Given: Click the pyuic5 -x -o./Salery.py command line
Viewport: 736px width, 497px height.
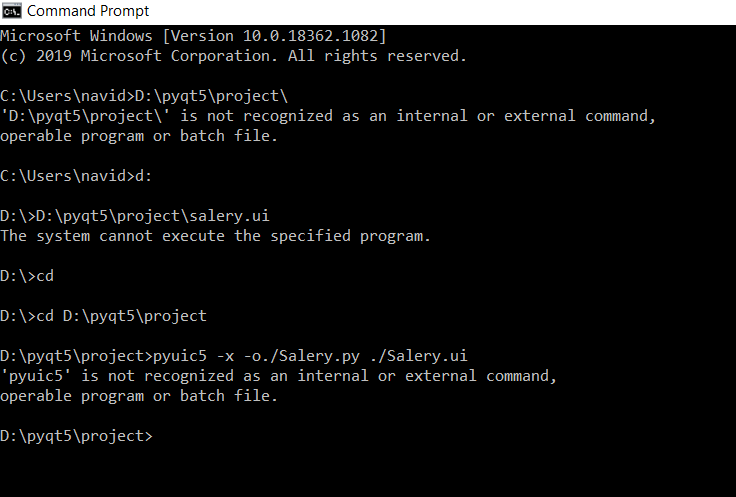Looking at the screenshot, I should click(x=234, y=356).
